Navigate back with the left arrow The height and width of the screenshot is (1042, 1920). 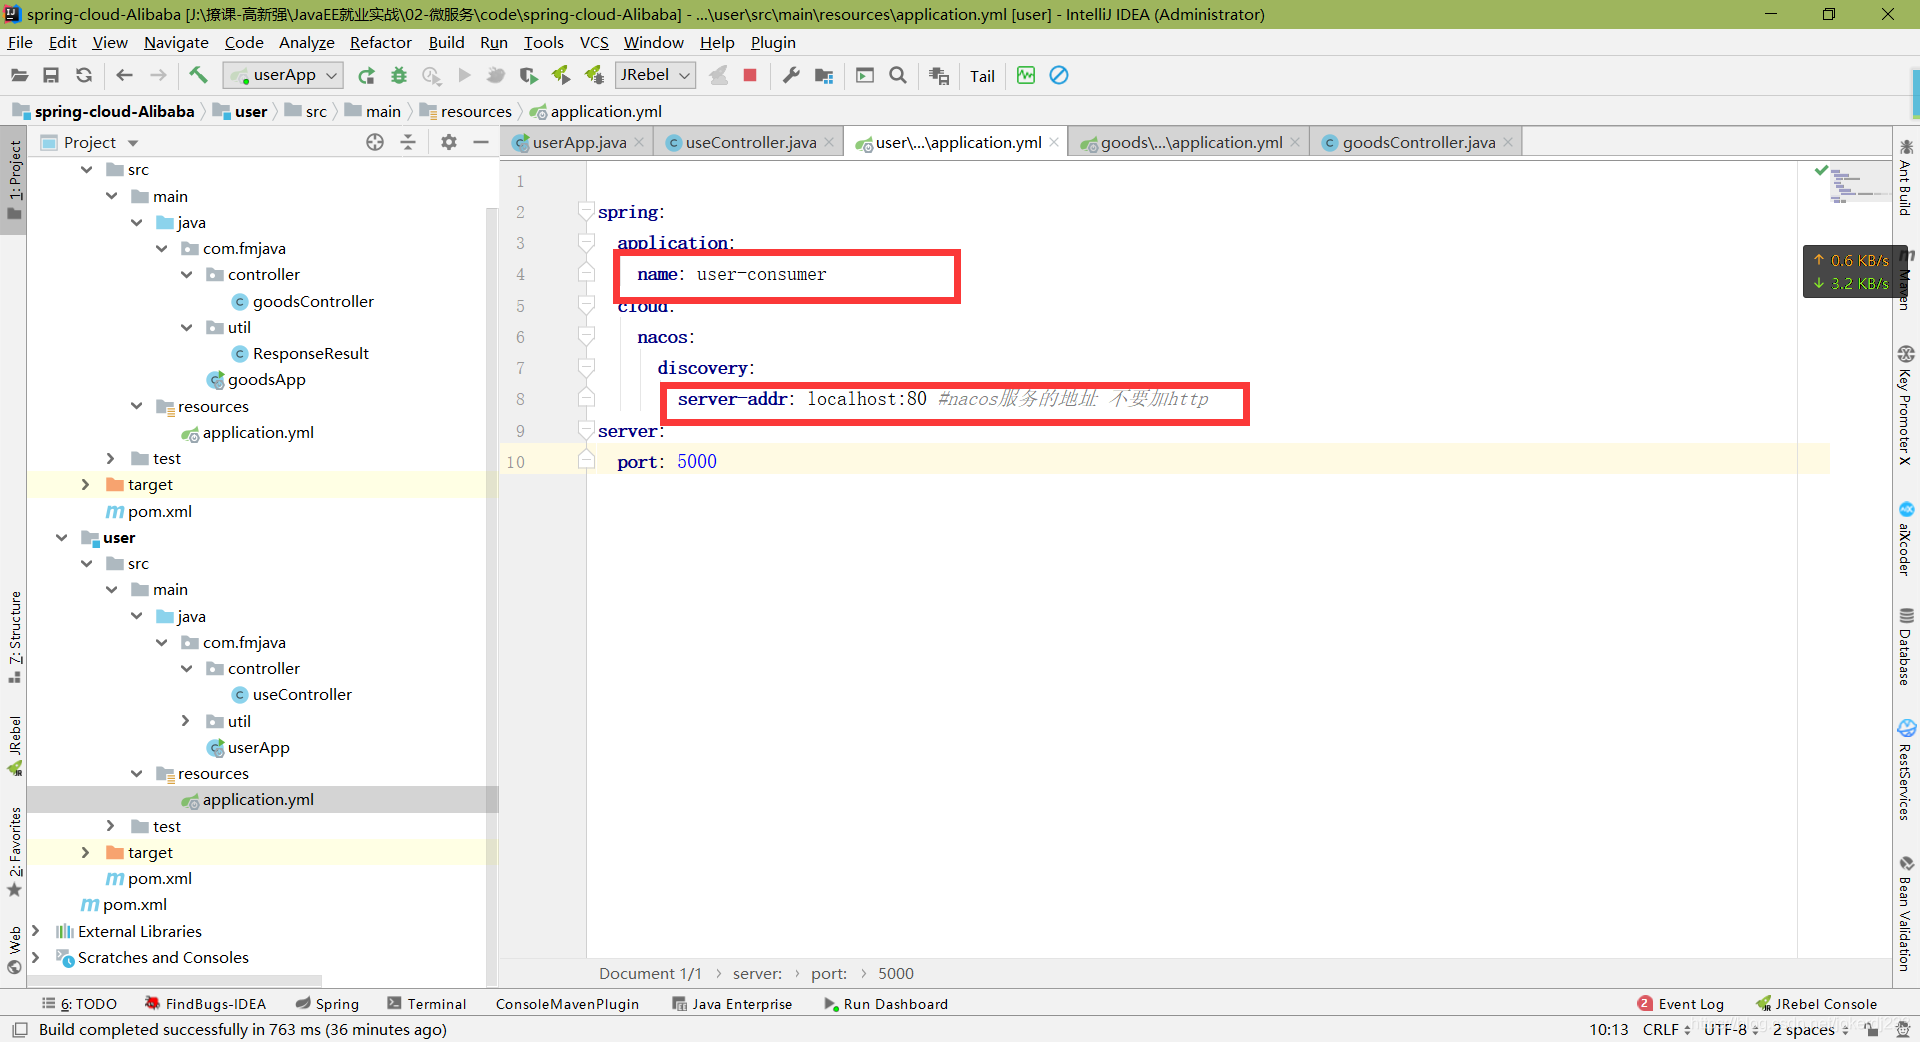click(124, 75)
